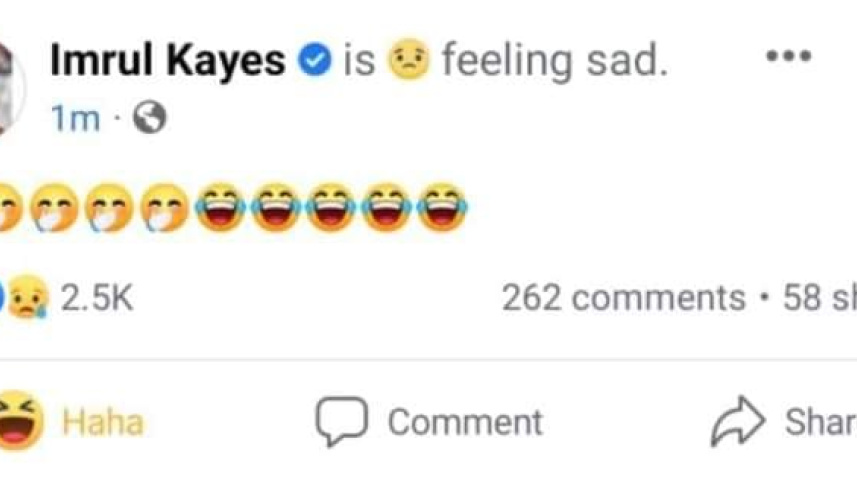The height and width of the screenshot is (482, 857).
Task: Open the 262 comments link
Action: [623, 297]
